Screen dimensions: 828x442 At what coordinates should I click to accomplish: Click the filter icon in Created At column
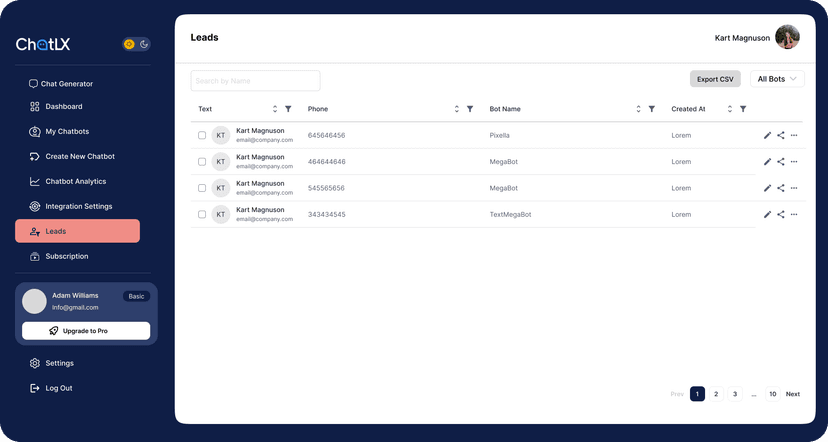tap(743, 109)
